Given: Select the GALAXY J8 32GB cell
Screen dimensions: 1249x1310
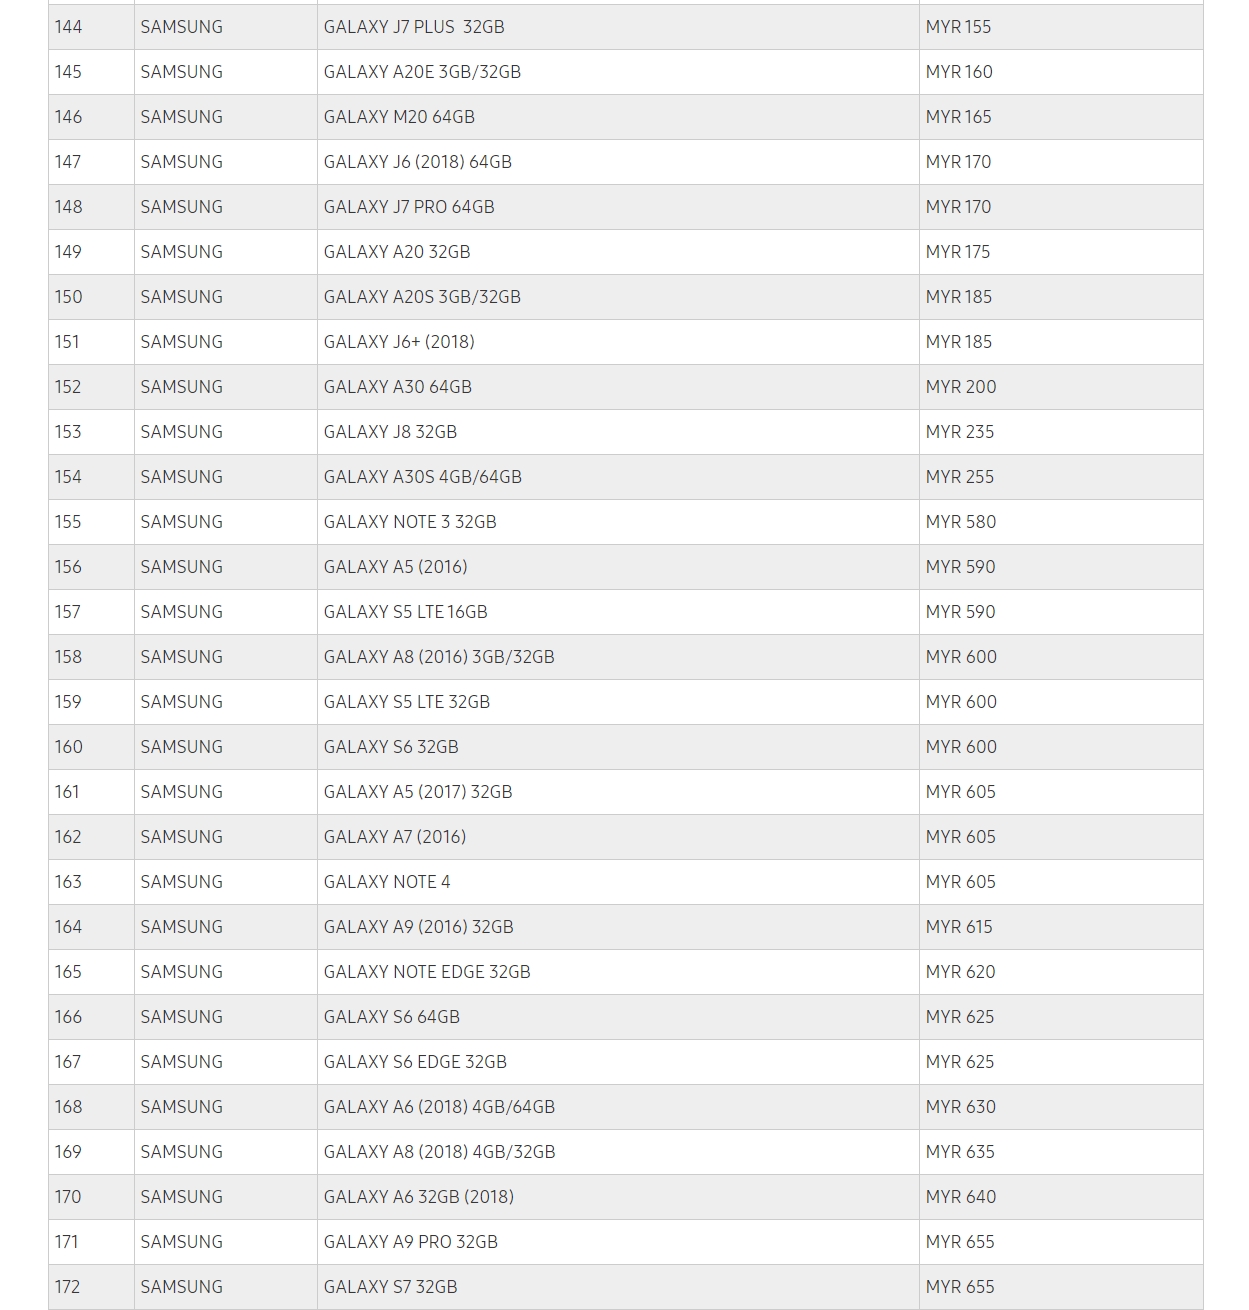Looking at the screenshot, I should click(390, 432).
